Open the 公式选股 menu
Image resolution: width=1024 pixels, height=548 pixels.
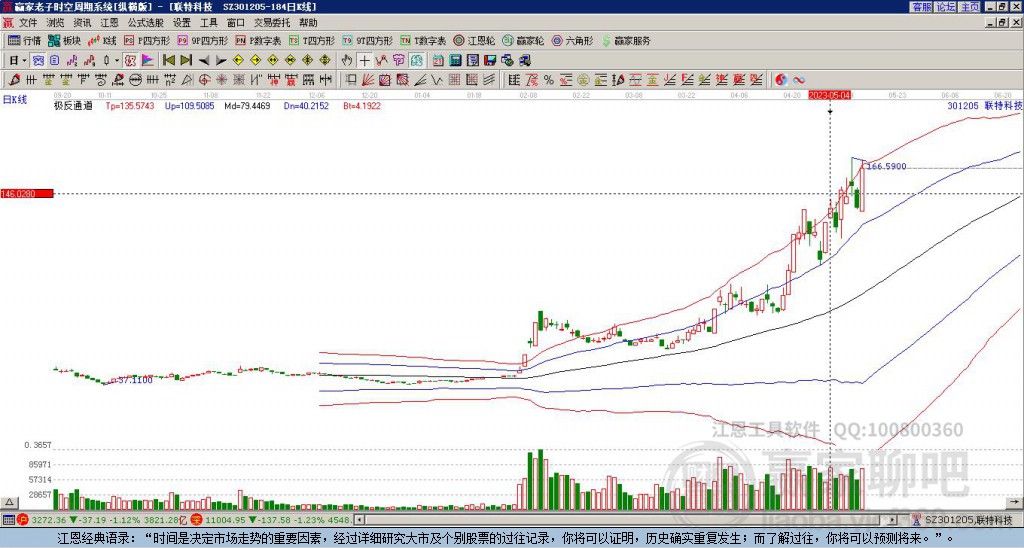[145, 23]
